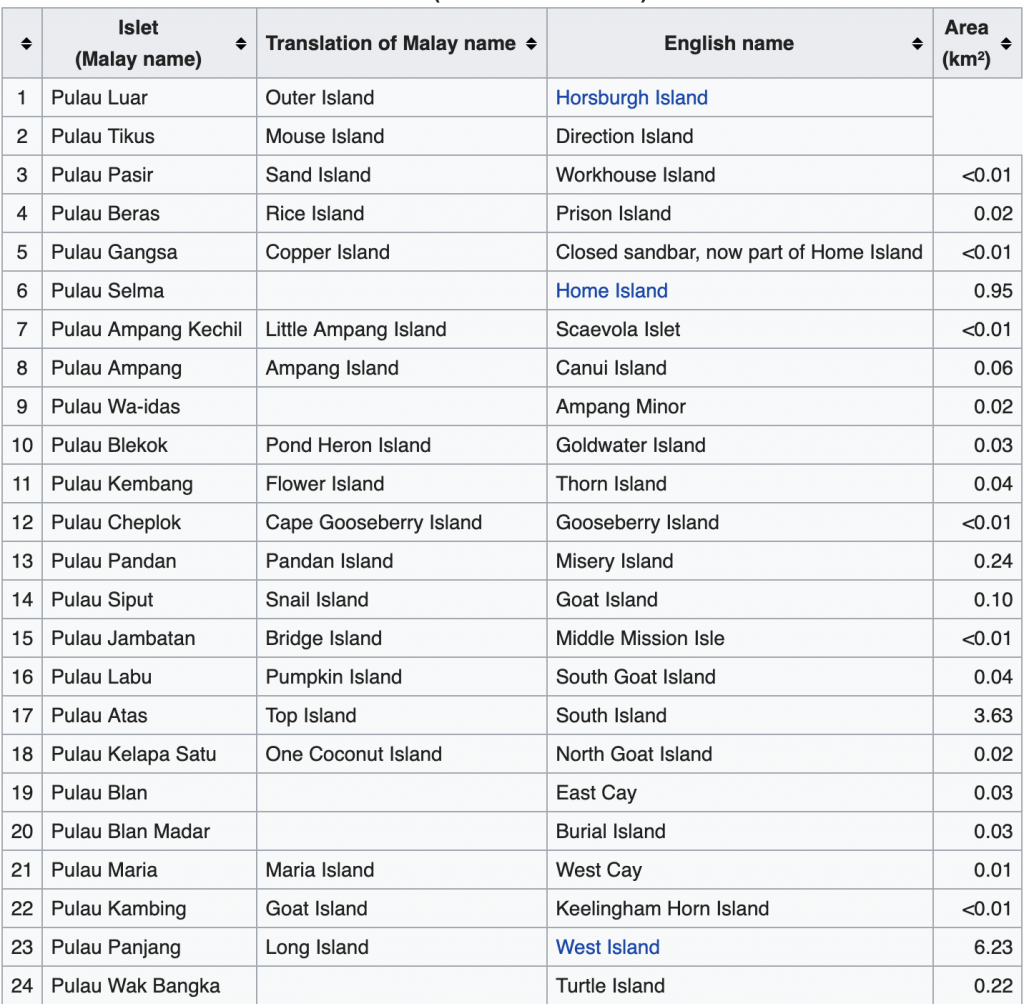1024x1004 pixels.
Task: Click sort arrows next to Translation of Malay name
Action: pyautogui.click(x=531, y=44)
